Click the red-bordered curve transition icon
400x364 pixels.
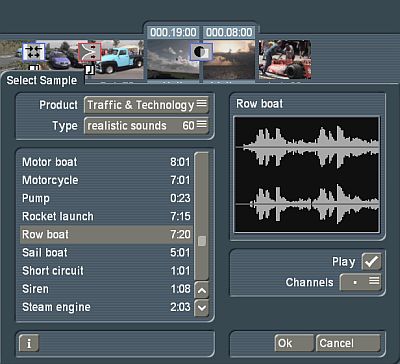(89, 52)
